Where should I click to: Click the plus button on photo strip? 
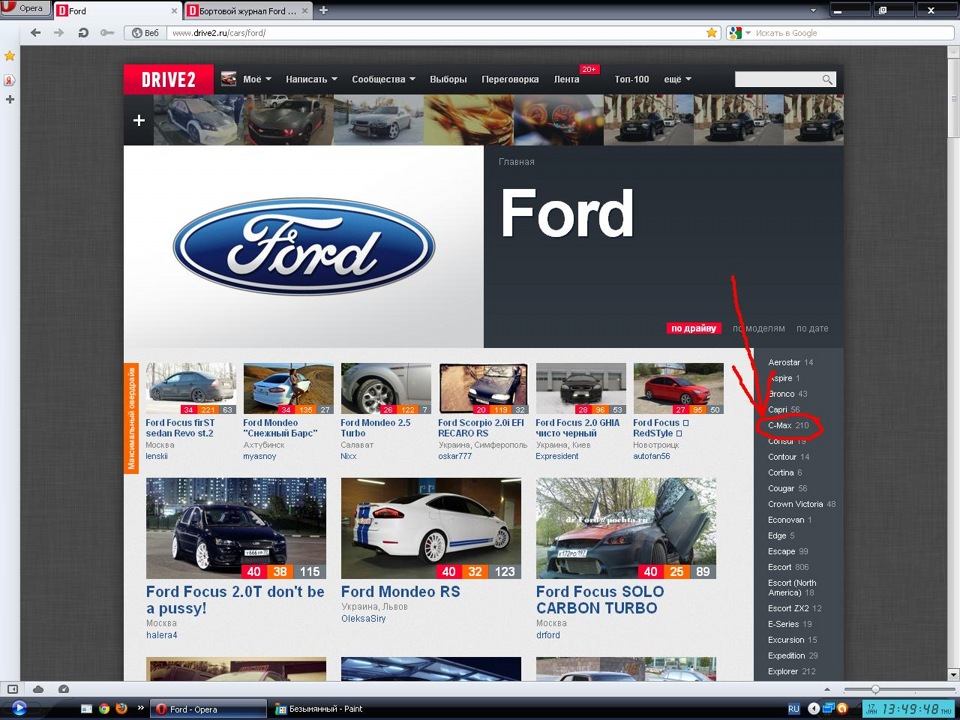pyautogui.click(x=139, y=120)
